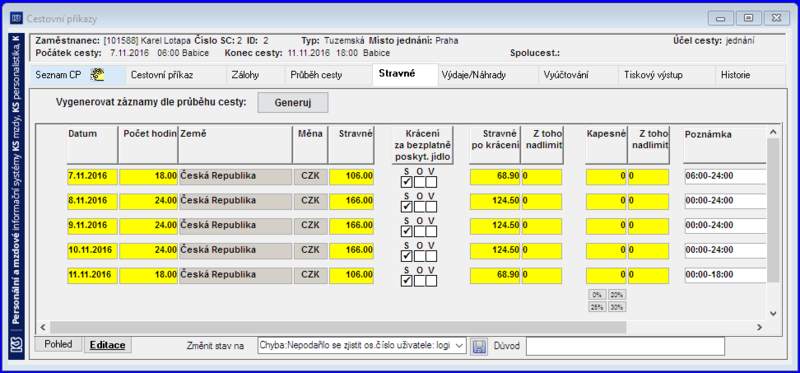800x373 pixels.
Task: Click hours cell in 8.11.2016 row
Action: (148, 201)
